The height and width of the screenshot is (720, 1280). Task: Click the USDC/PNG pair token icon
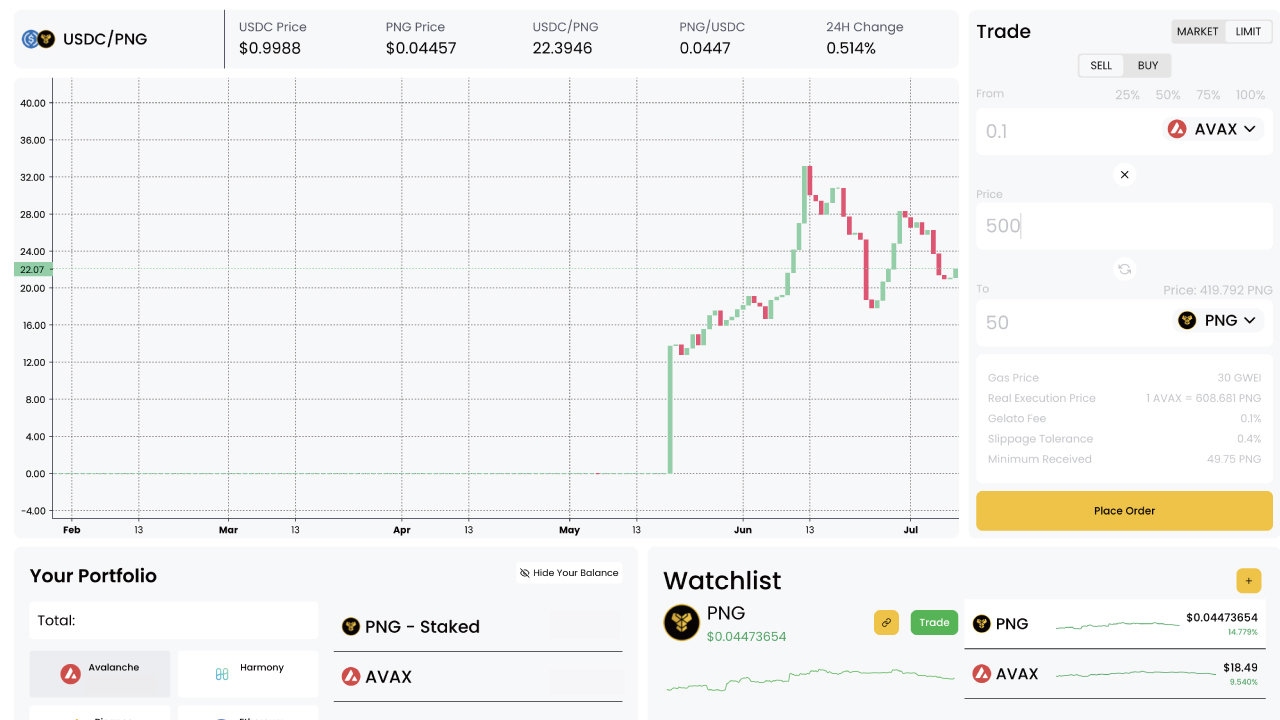(x=38, y=39)
